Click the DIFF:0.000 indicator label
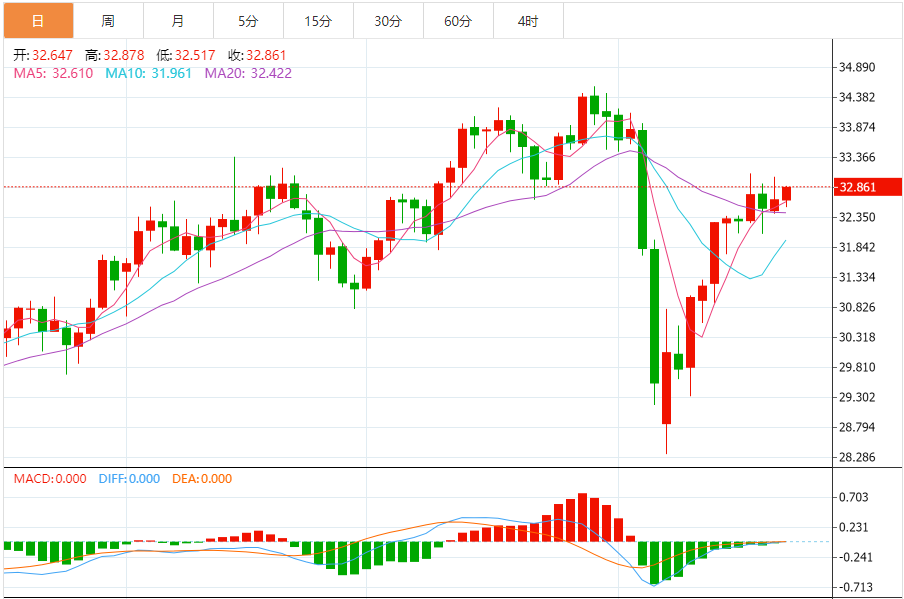 (x=129, y=479)
